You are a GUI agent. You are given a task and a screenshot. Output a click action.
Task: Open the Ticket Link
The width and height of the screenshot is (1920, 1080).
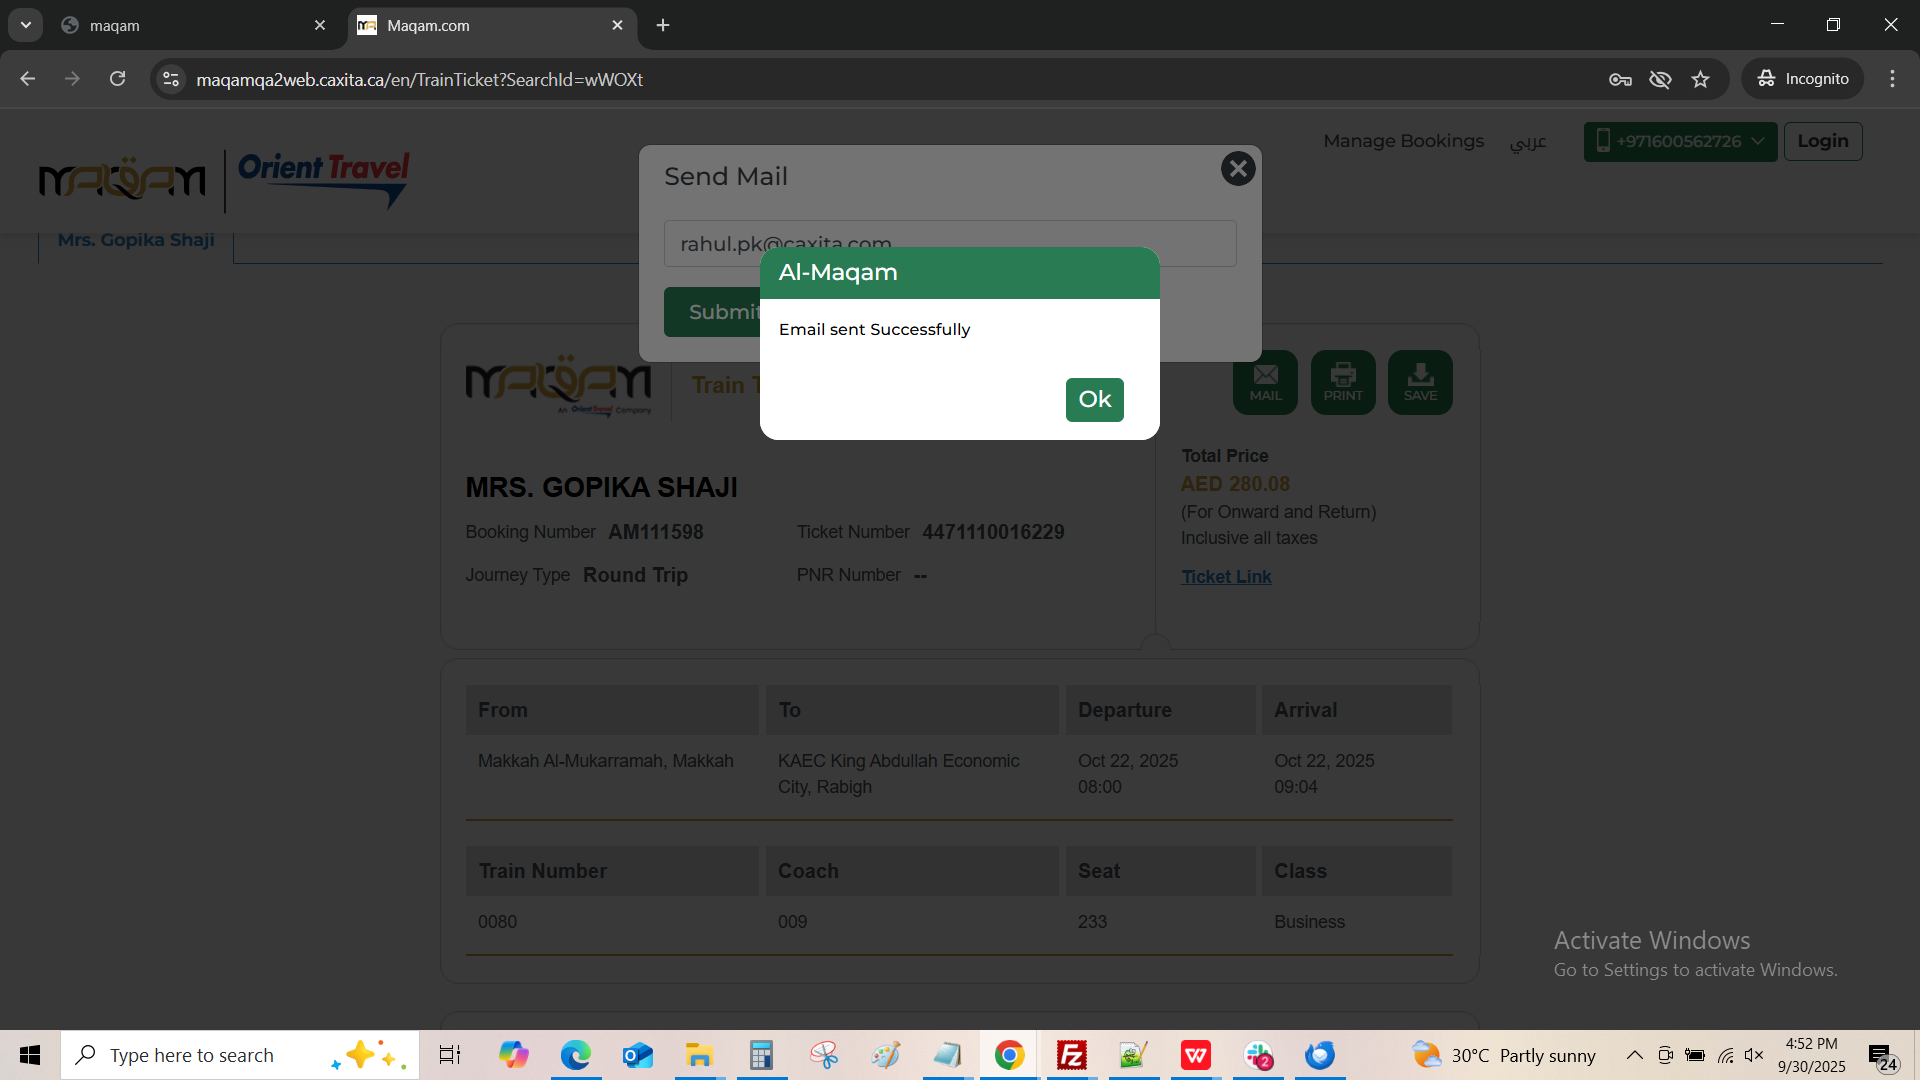pos(1226,577)
